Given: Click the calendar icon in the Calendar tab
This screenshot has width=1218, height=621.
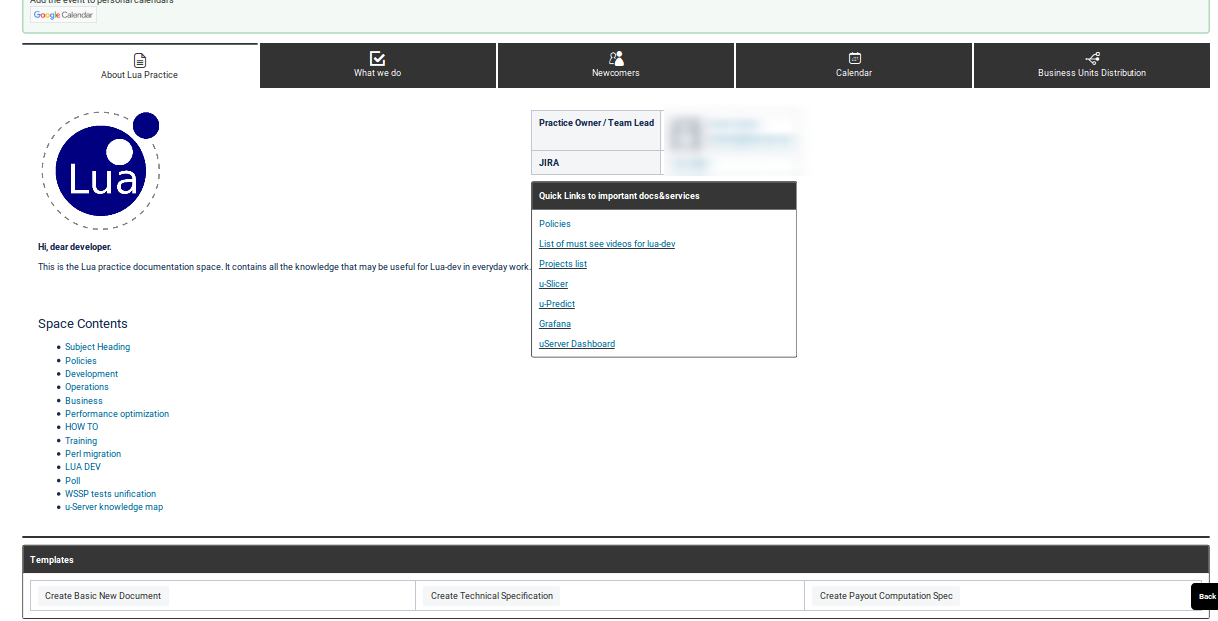Looking at the screenshot, I should 854,58.
